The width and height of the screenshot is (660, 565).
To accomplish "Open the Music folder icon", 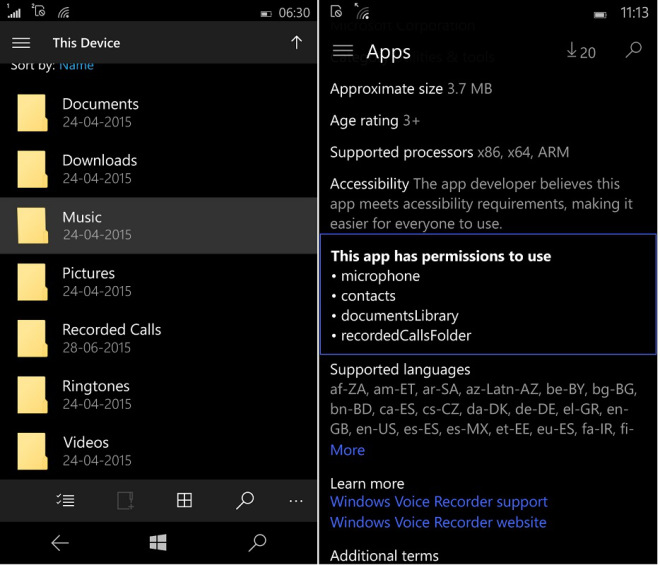I will tap(32, 225).
